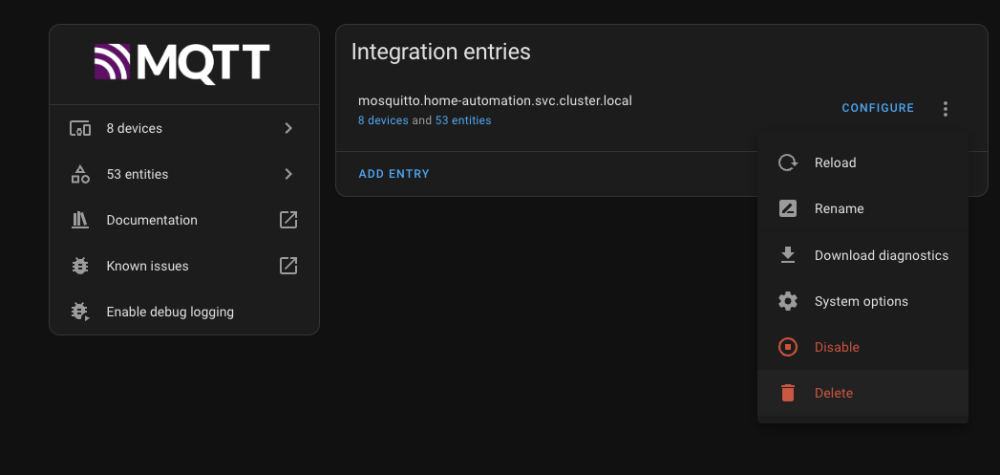The image size is (1000, 475).
Task: Click the Known issues bug icon
Action: 80,266
